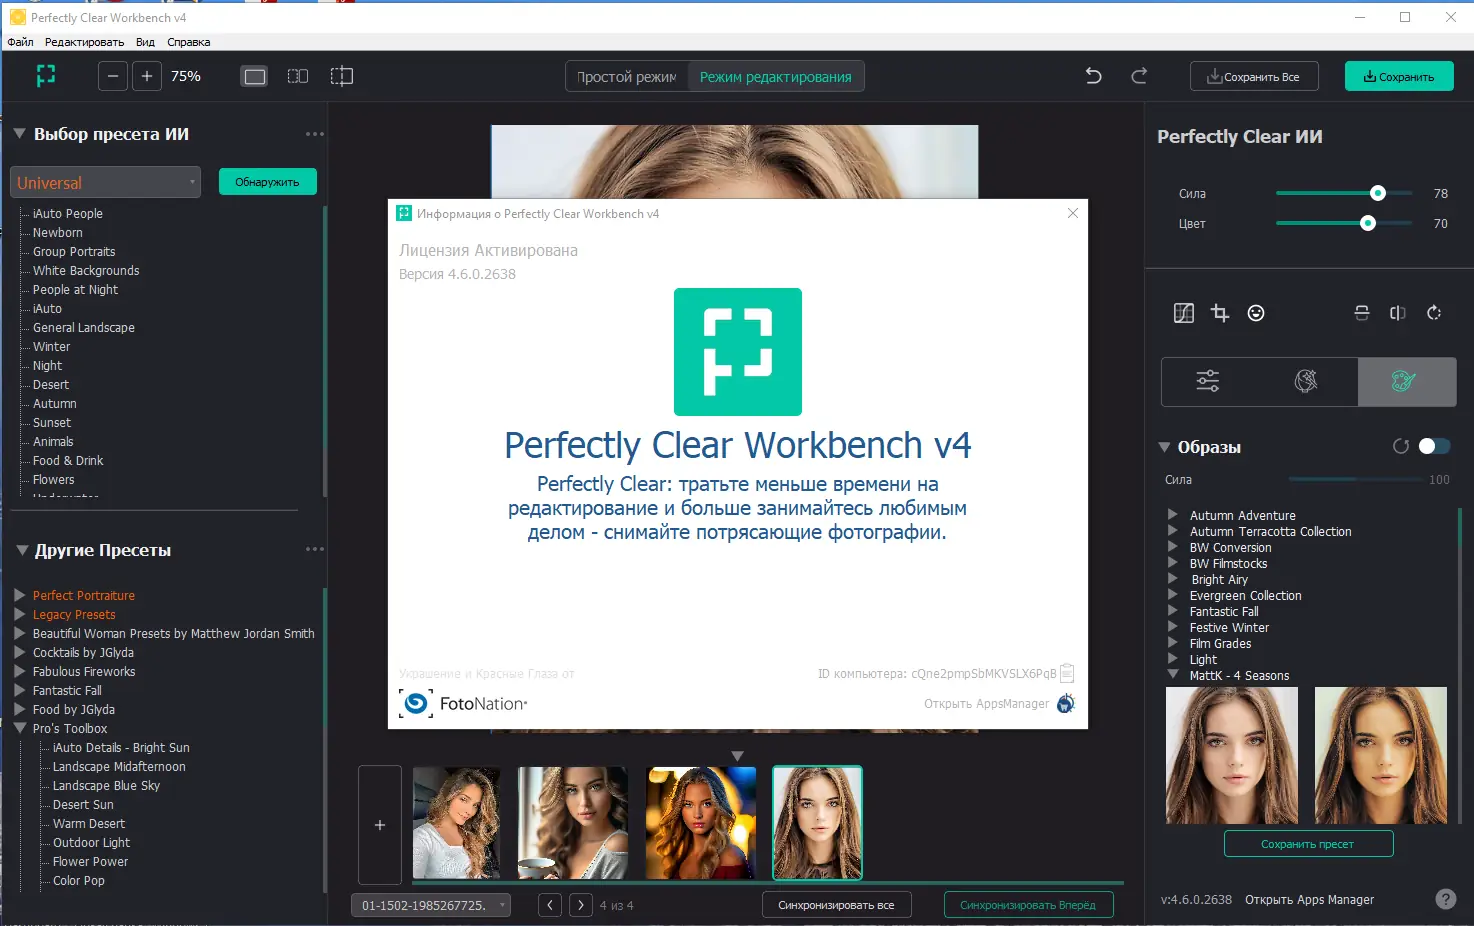Collapse the MattK - 4 Seasons group
Viewport: 1474px width, 926px height.
click(x=1173, y=675)
